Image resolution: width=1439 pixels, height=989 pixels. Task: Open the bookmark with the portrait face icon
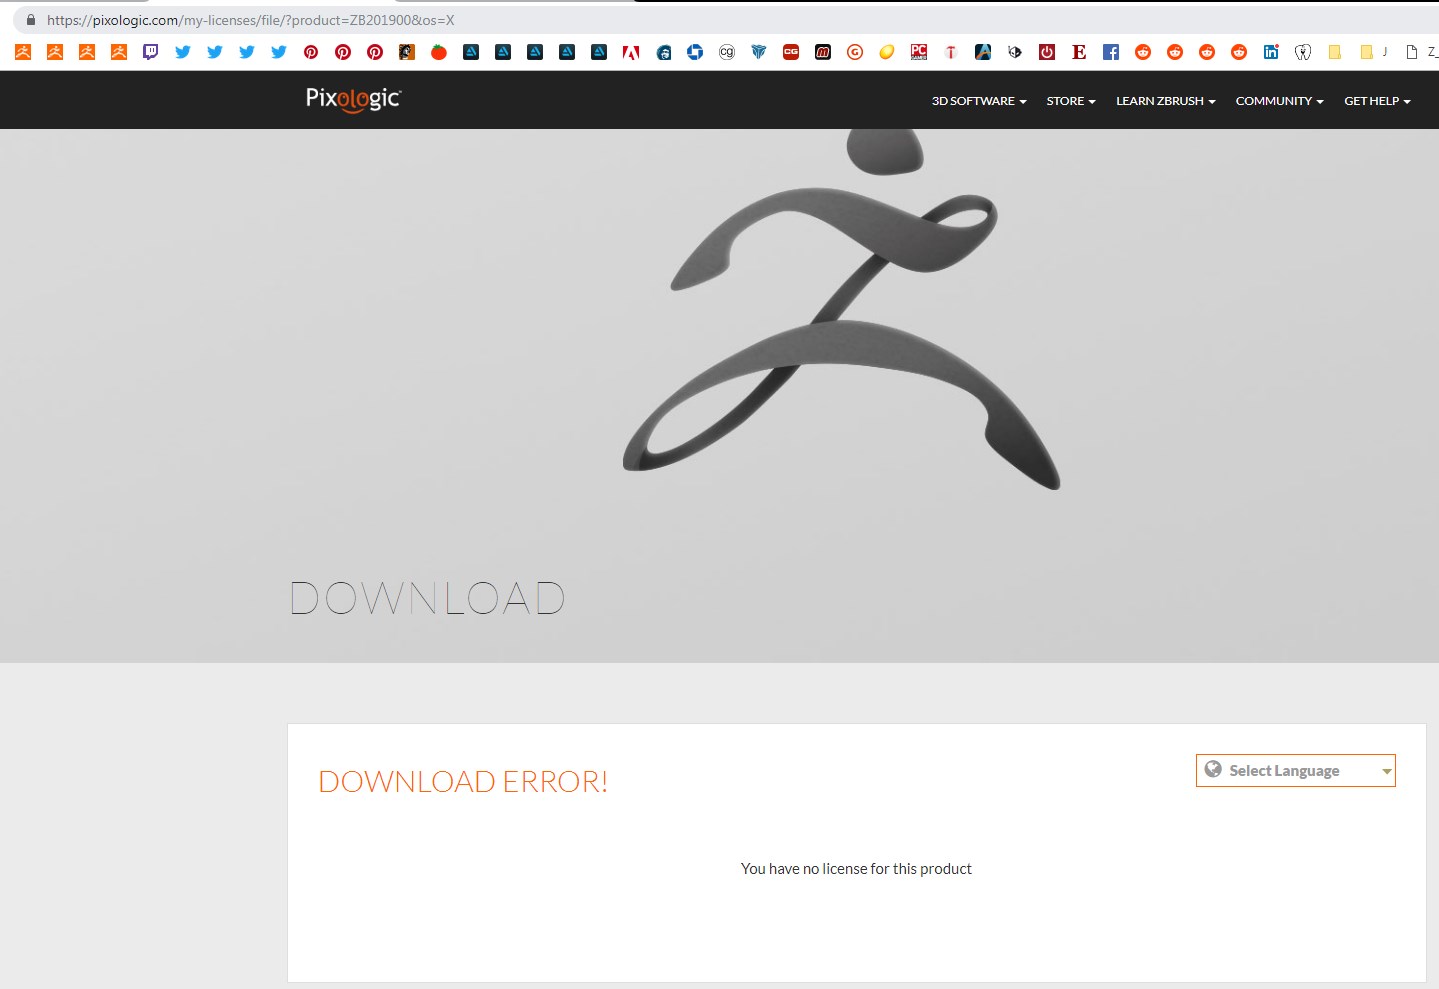click(663, 52)
